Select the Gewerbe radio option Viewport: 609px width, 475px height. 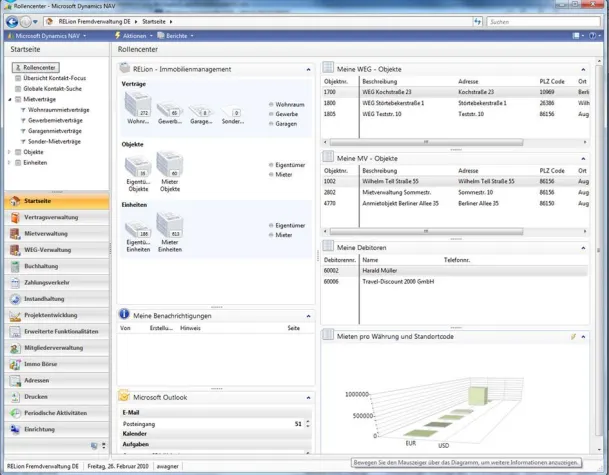point(271,113)
